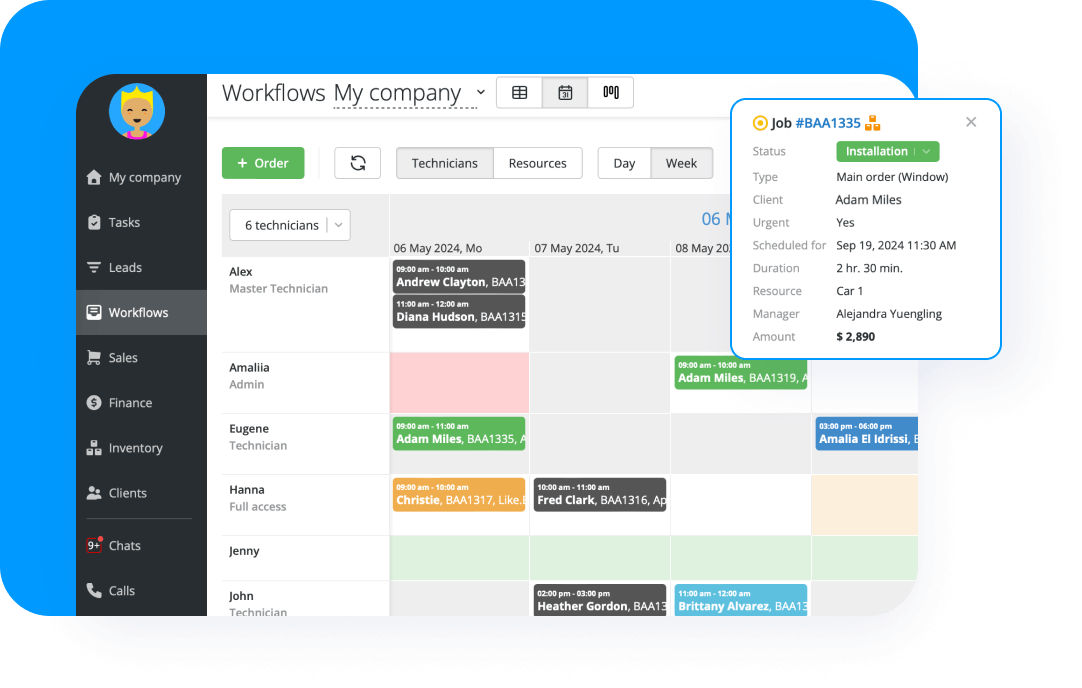Click the green Order button
This screenshot has height=688, width=1082.
click(x=263, y=162)
